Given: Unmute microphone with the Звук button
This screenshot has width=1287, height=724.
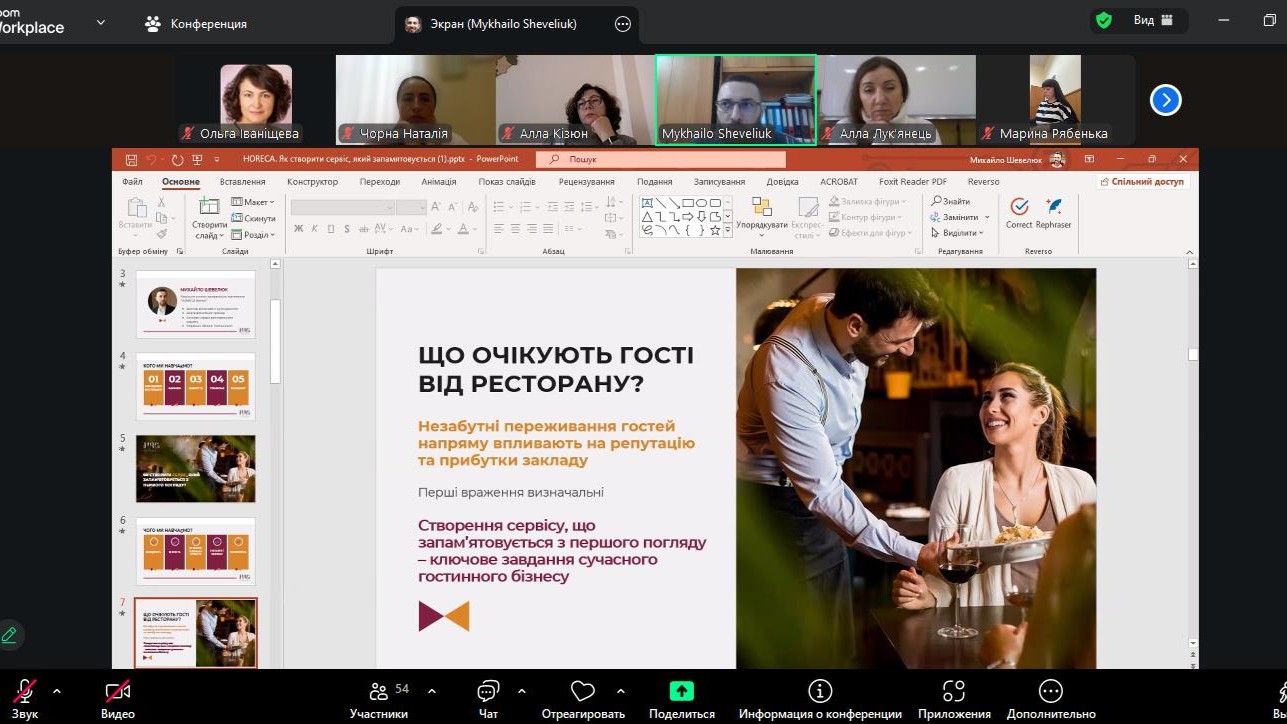Looking at the screenshot, I should (x=25, y=692).
